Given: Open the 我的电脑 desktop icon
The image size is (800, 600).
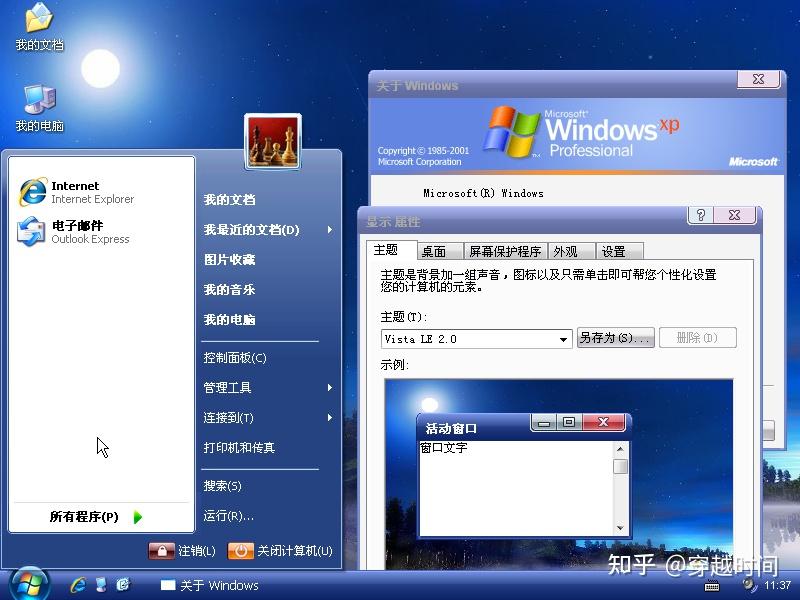Looking at the screenshot, I should (39, 108).
